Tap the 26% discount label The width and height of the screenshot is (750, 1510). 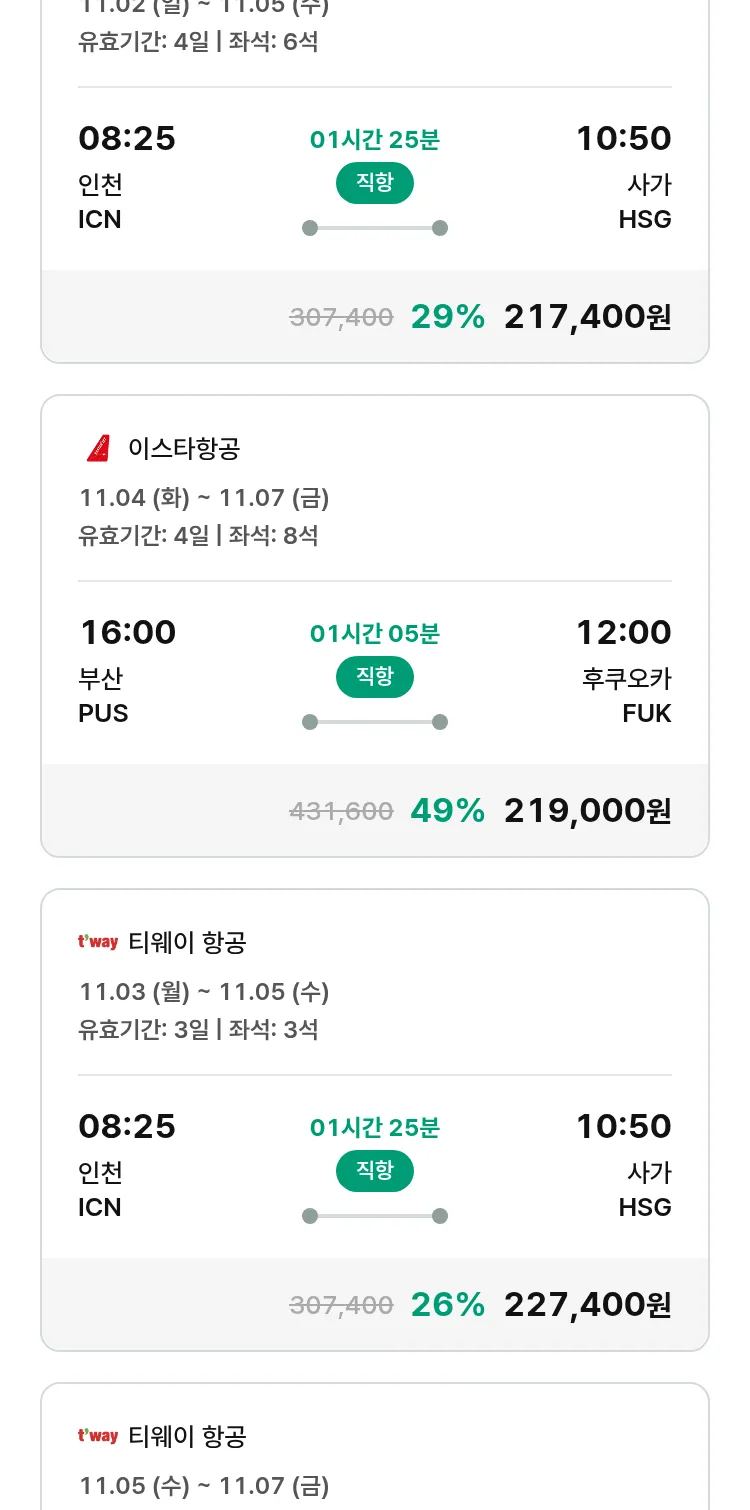(x=447, y=1305)
